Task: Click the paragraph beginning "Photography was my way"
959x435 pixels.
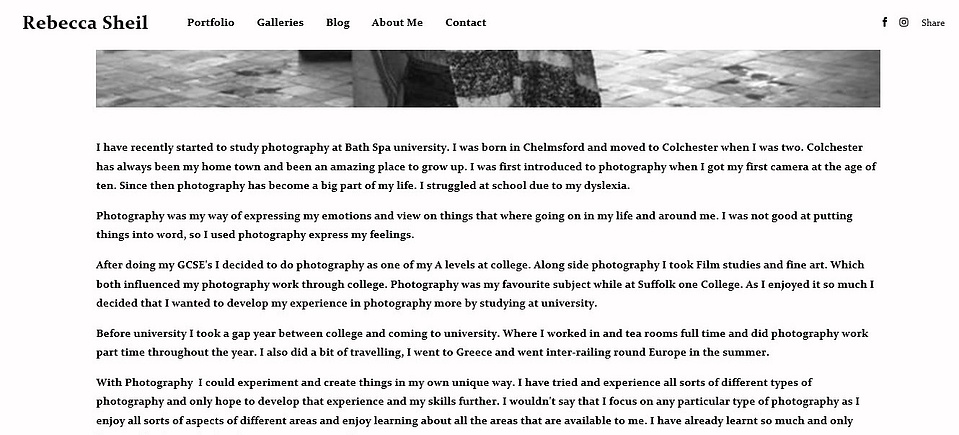Action: (474, 225)
